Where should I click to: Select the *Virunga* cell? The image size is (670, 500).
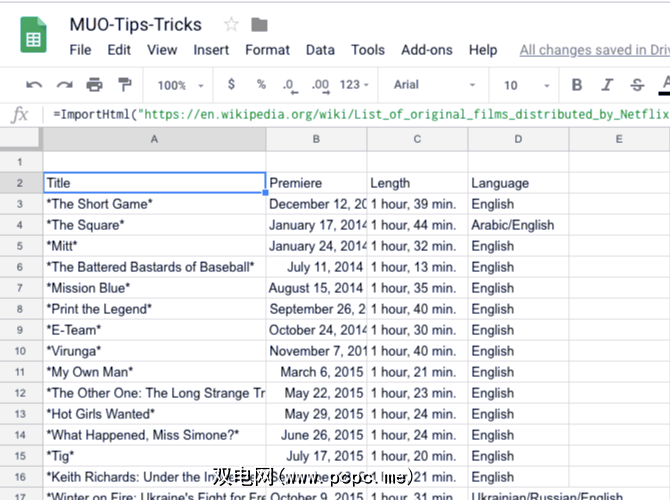tap(154, 351)
